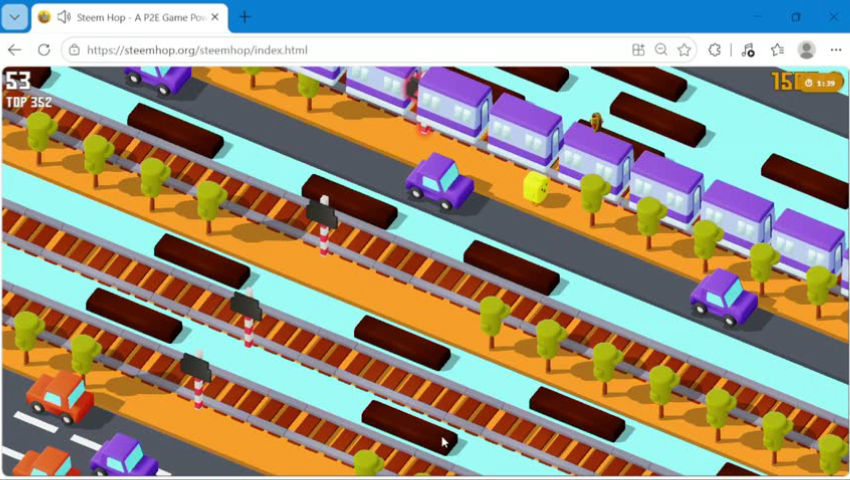Mute the Steem Hop tab audio
The height and width of the screenshot is (480, 850).
(x=64, y=17)
